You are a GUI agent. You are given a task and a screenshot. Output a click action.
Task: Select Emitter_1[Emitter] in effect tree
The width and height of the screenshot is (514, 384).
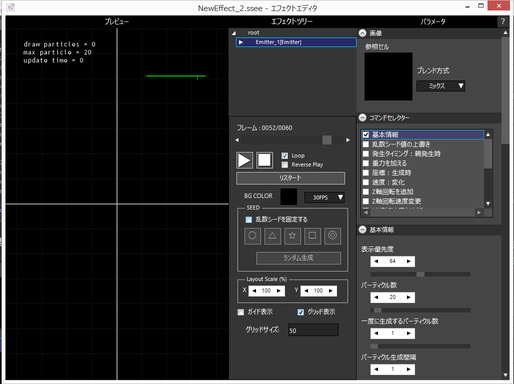coord(296,42)
